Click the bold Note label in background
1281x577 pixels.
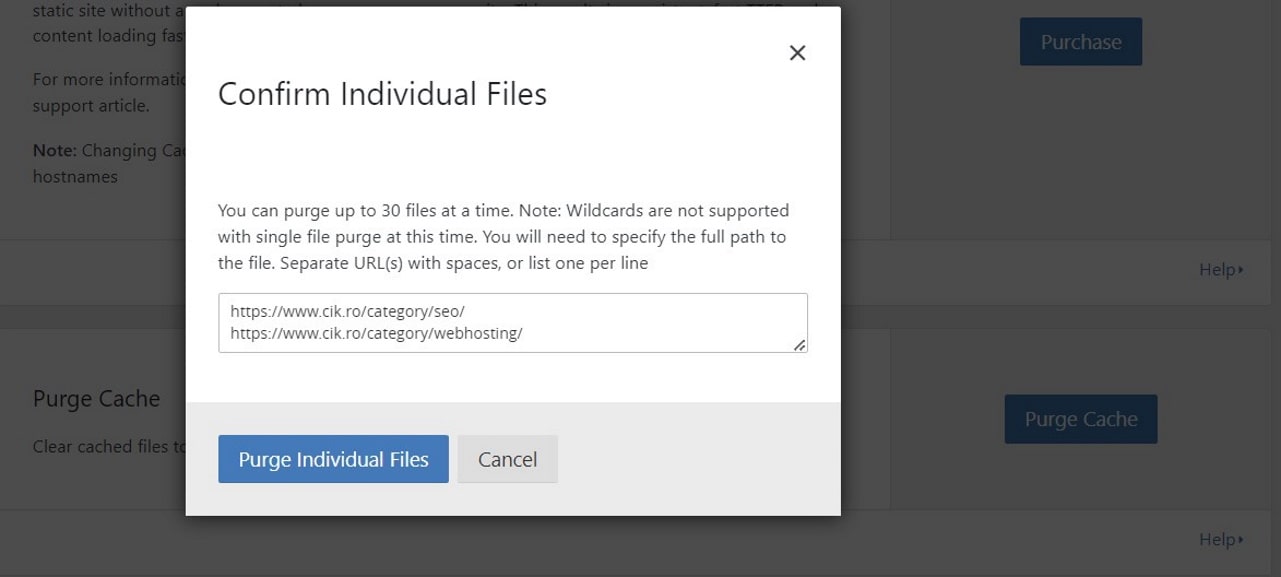point(54,150)
